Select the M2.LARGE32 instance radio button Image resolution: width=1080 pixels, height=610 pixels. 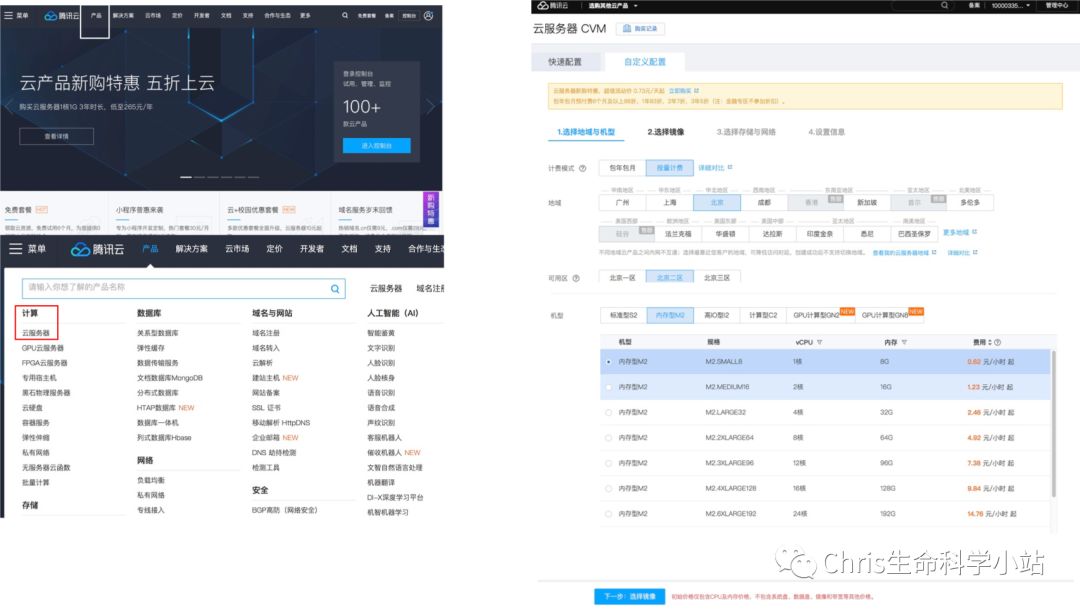[608, 412]
